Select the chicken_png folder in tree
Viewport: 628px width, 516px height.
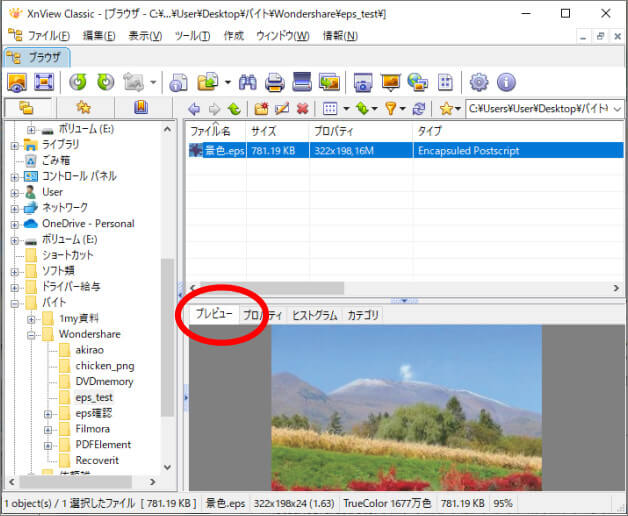point(105,366)
